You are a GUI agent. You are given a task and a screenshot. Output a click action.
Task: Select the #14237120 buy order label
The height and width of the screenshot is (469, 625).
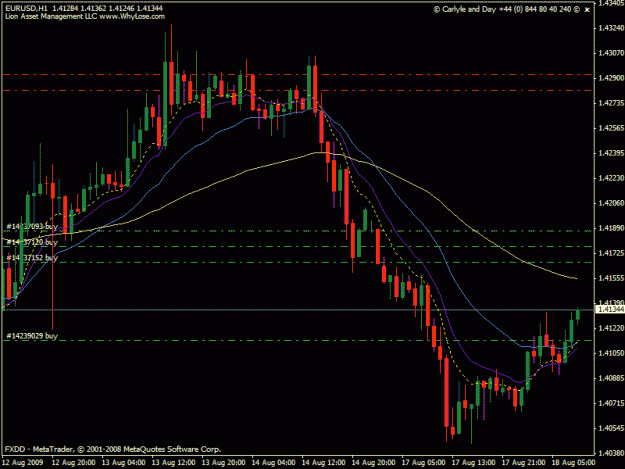[32, 242]
